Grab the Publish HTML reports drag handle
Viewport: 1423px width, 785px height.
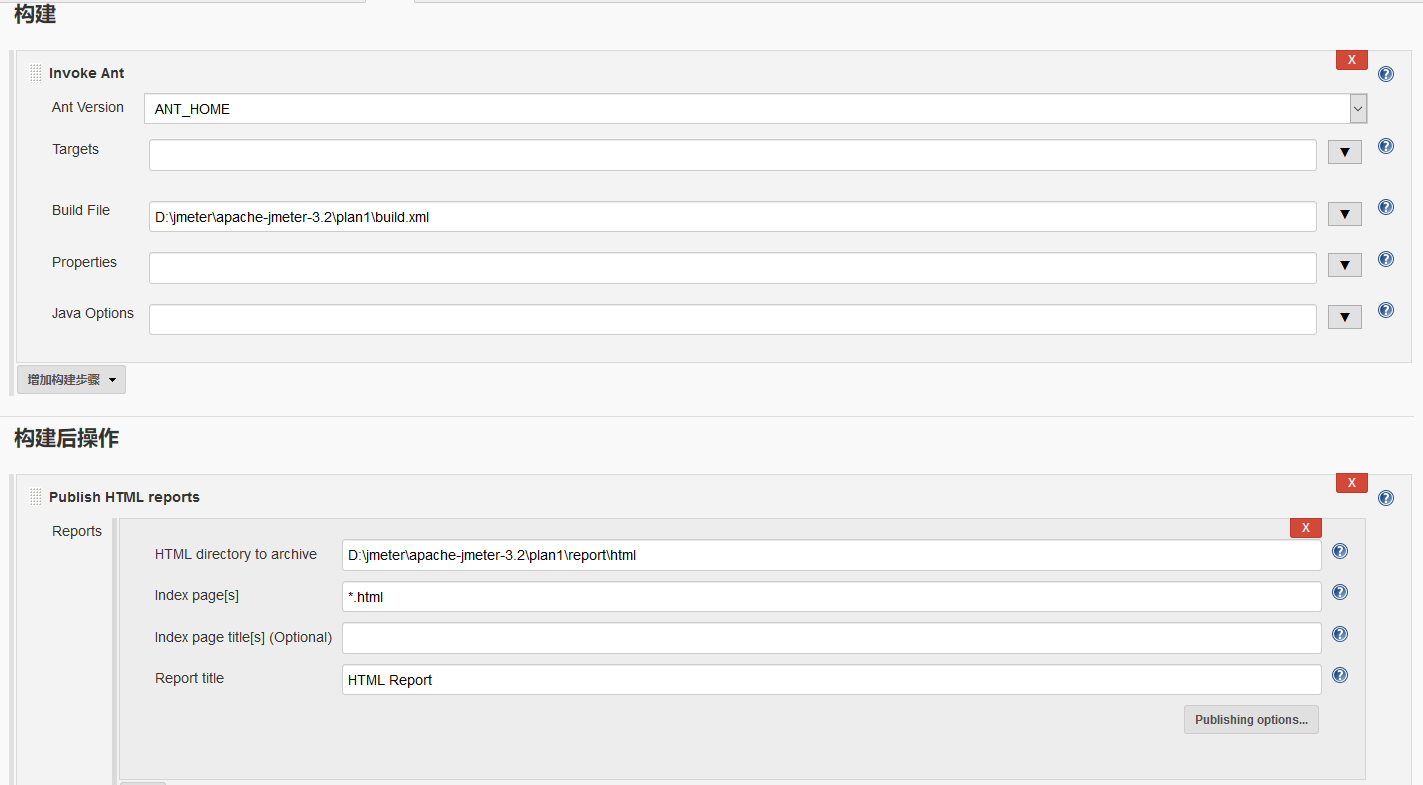[x=36, y=497]
